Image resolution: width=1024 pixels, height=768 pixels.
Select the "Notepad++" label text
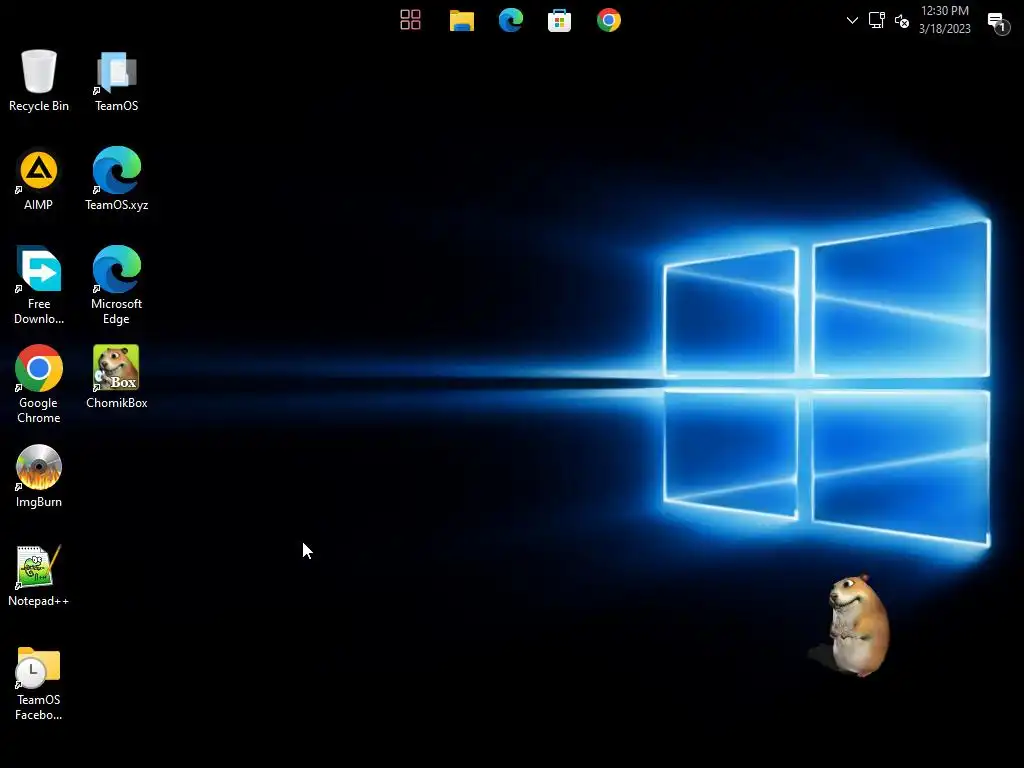click(39, 601)
